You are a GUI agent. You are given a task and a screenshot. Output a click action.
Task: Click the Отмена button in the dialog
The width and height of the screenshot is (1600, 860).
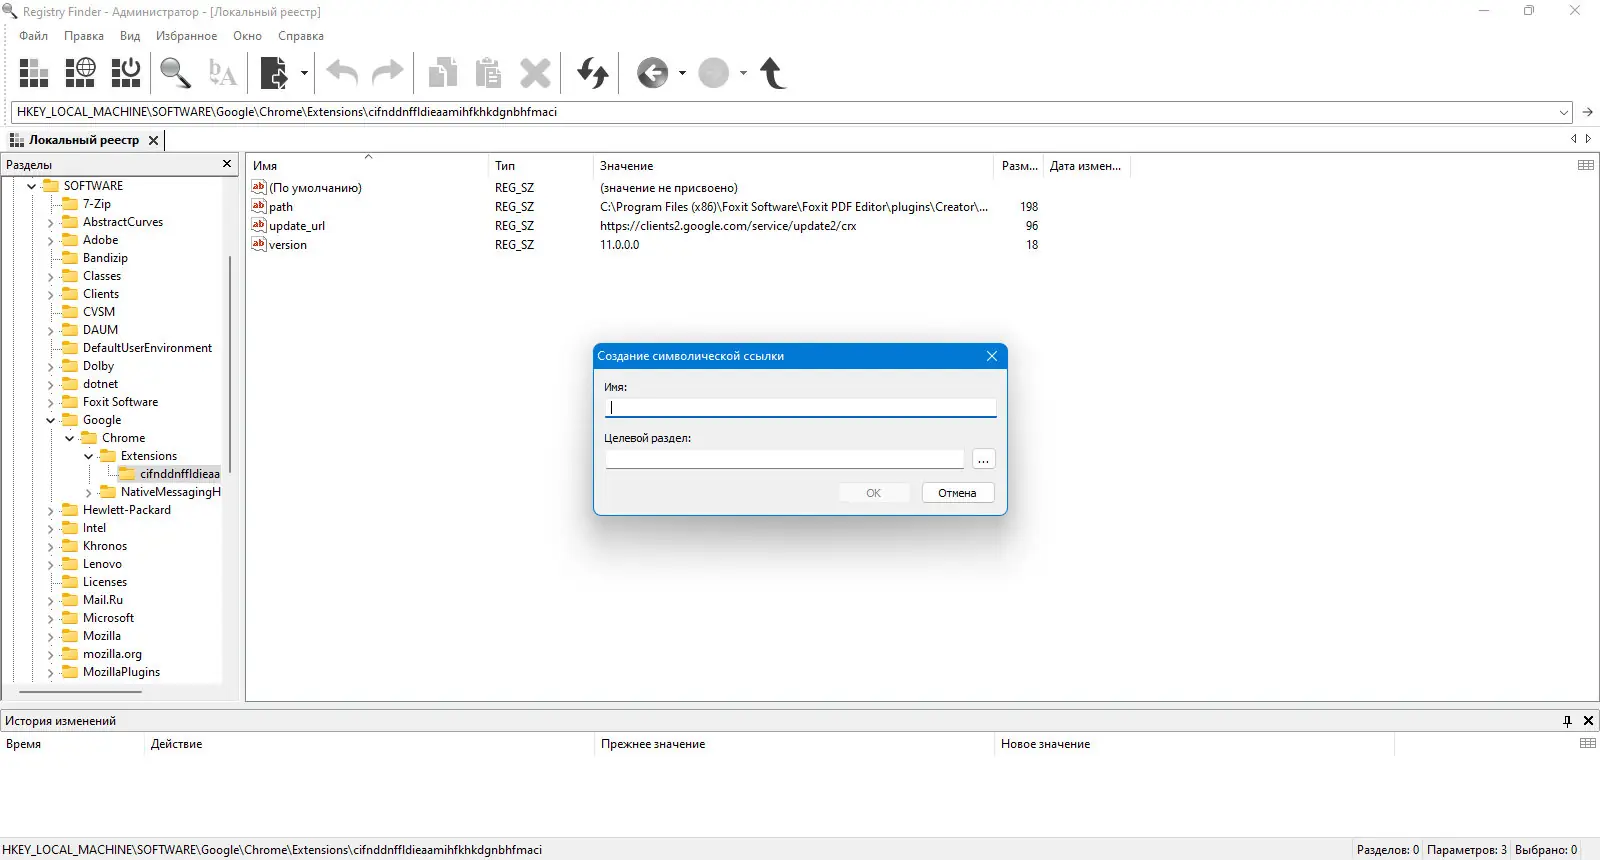(x=957, y=493)
